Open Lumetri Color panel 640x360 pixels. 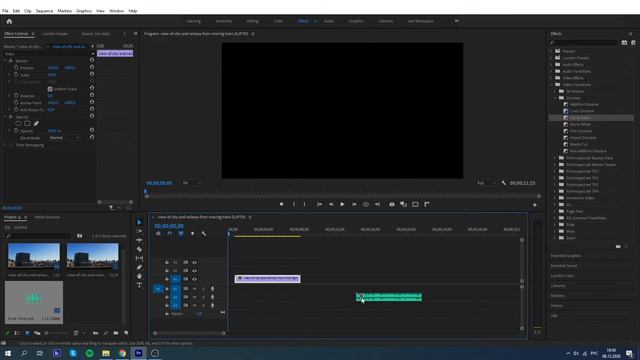(x=562, y=276)
